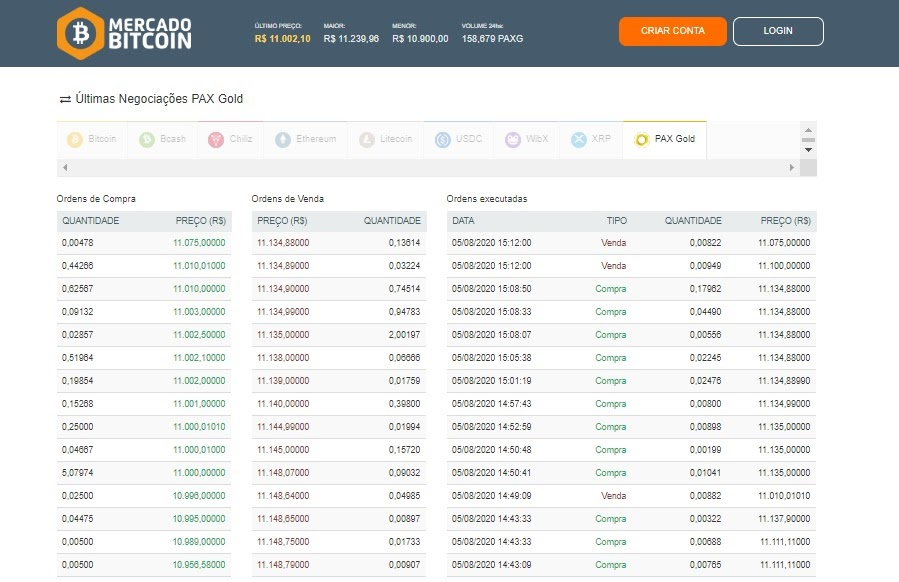Click executed order dated 05/08/2020 14:49:09
This screenshot has height=582, width=899.
(631, 496)
